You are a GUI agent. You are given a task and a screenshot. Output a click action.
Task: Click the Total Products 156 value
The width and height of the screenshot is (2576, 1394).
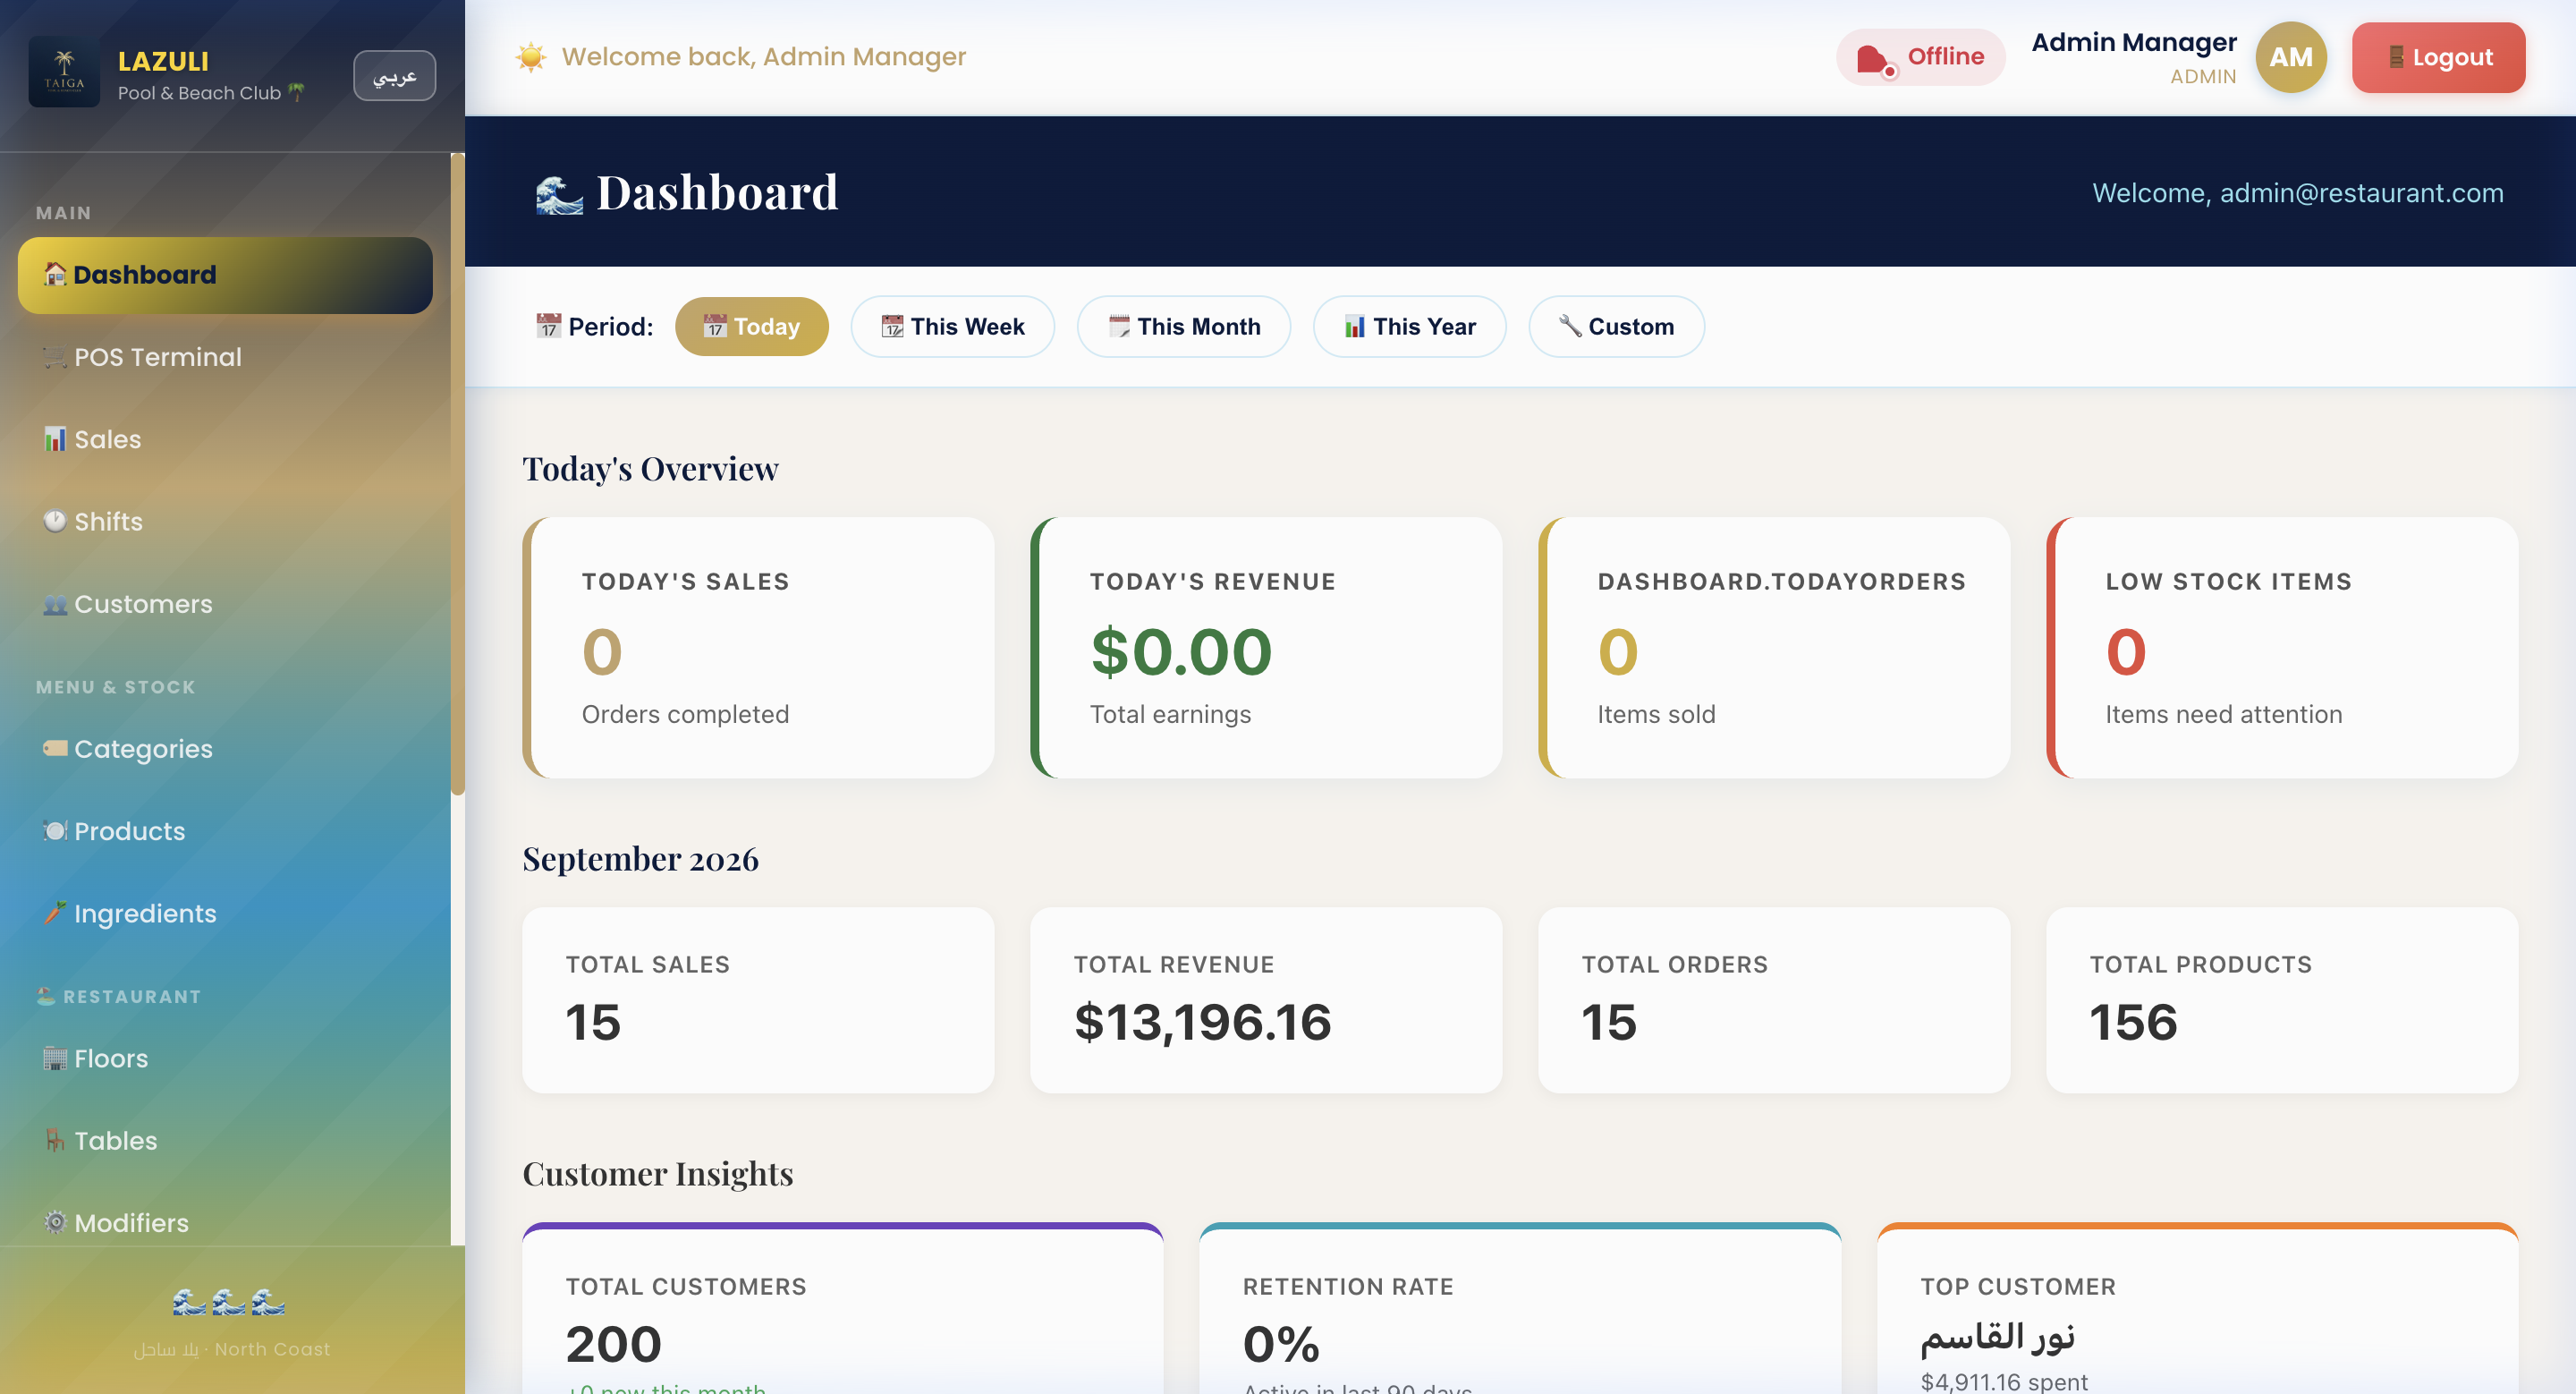(2133, 1022)
